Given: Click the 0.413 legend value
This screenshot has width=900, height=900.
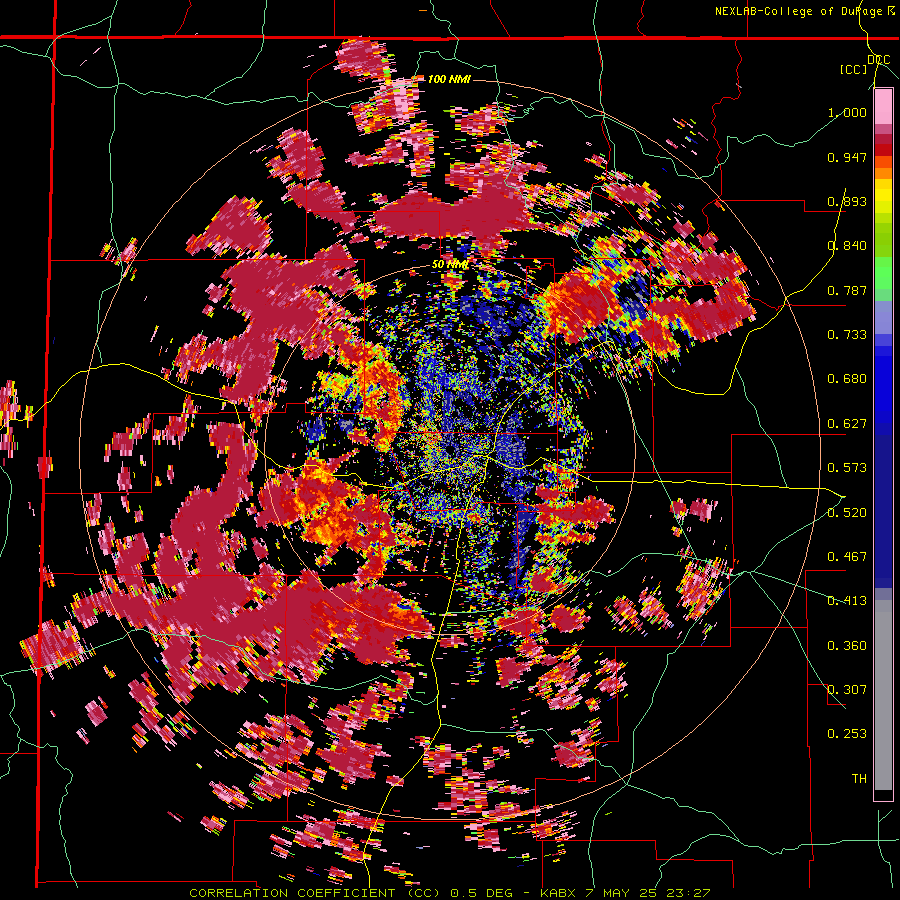Looking at the screenshot, I should tap(847, 601).
